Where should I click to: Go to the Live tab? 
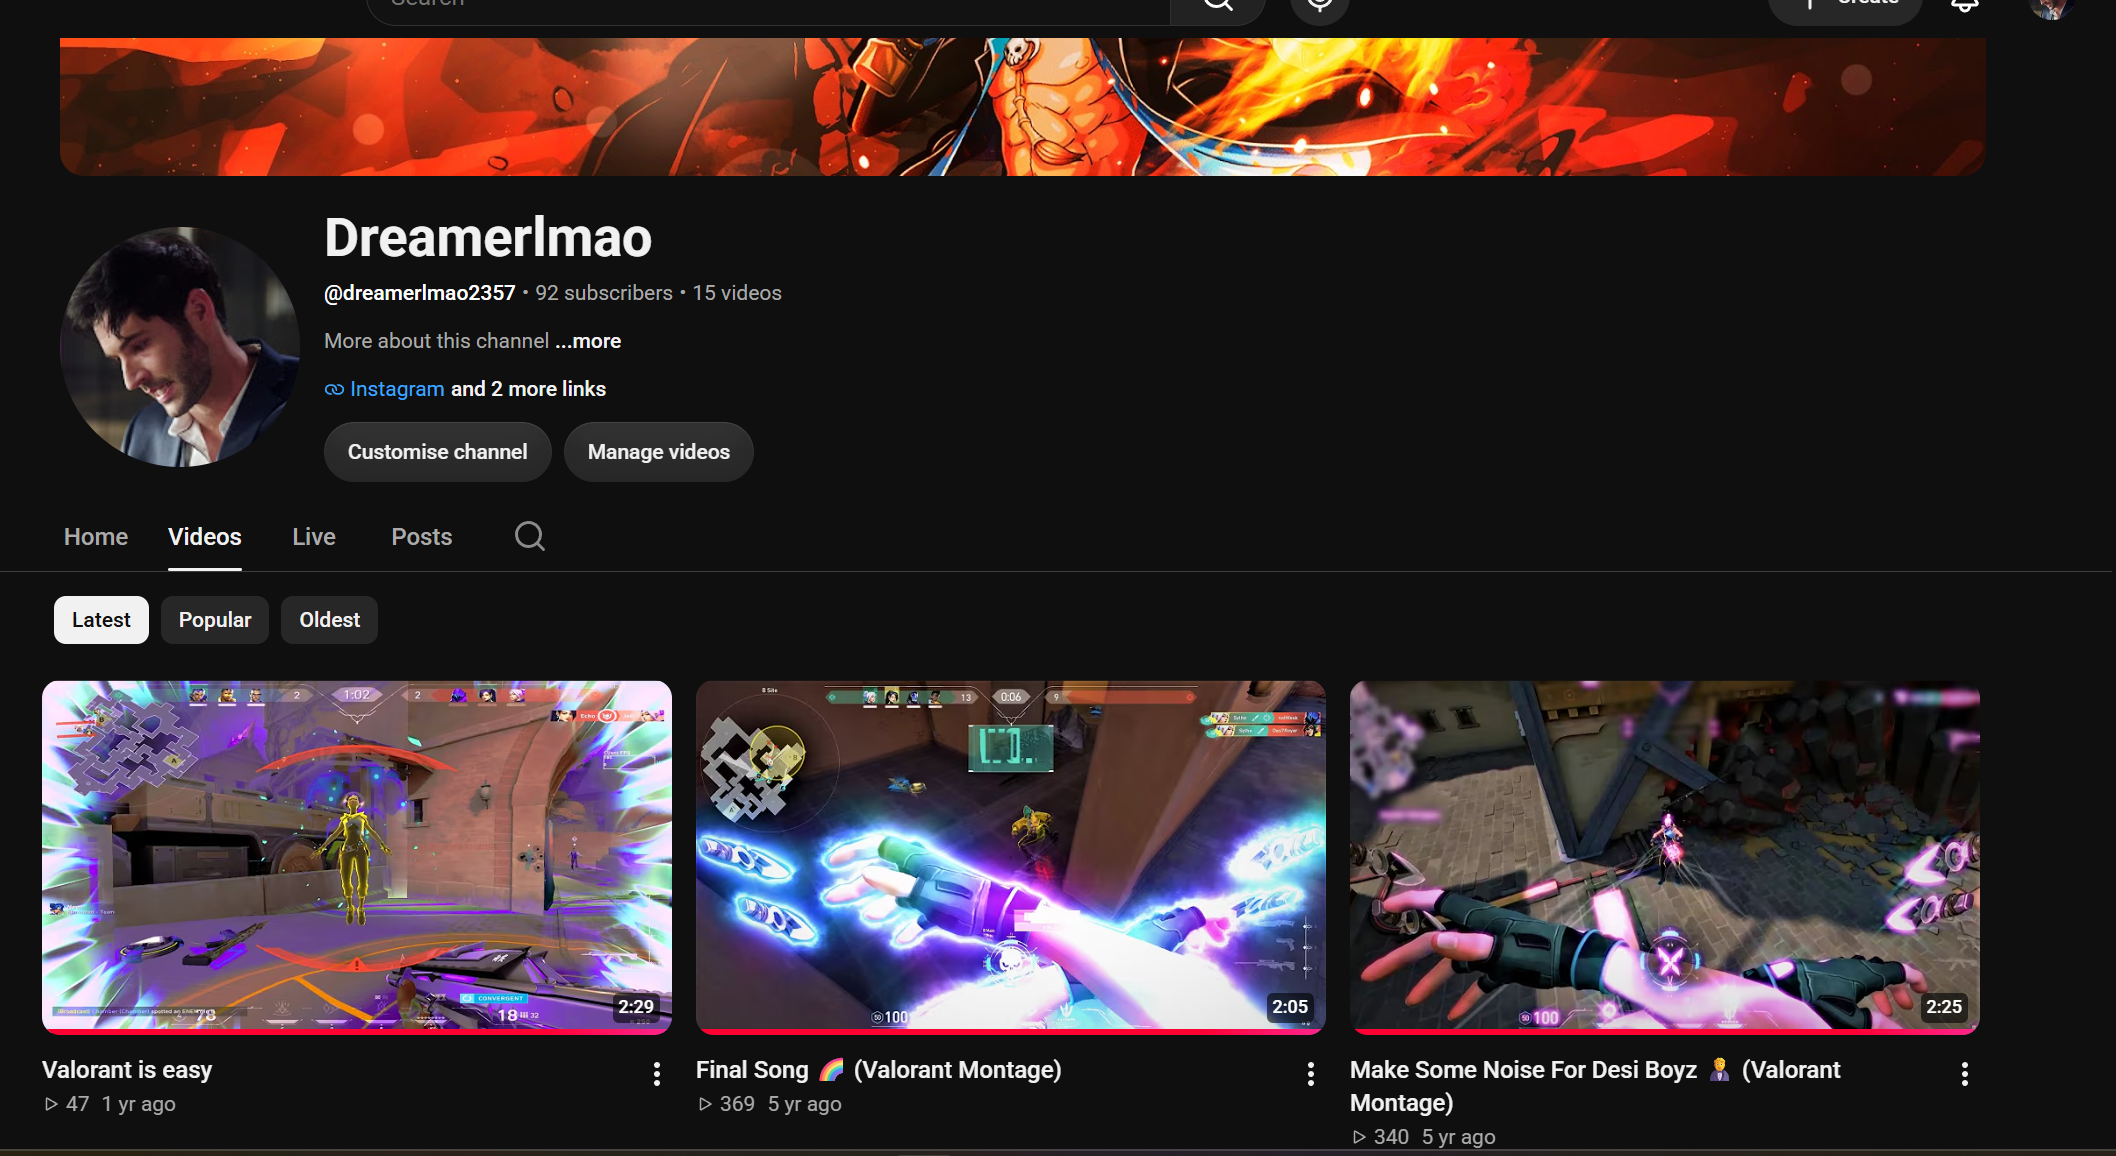click(x=314, y=537)
